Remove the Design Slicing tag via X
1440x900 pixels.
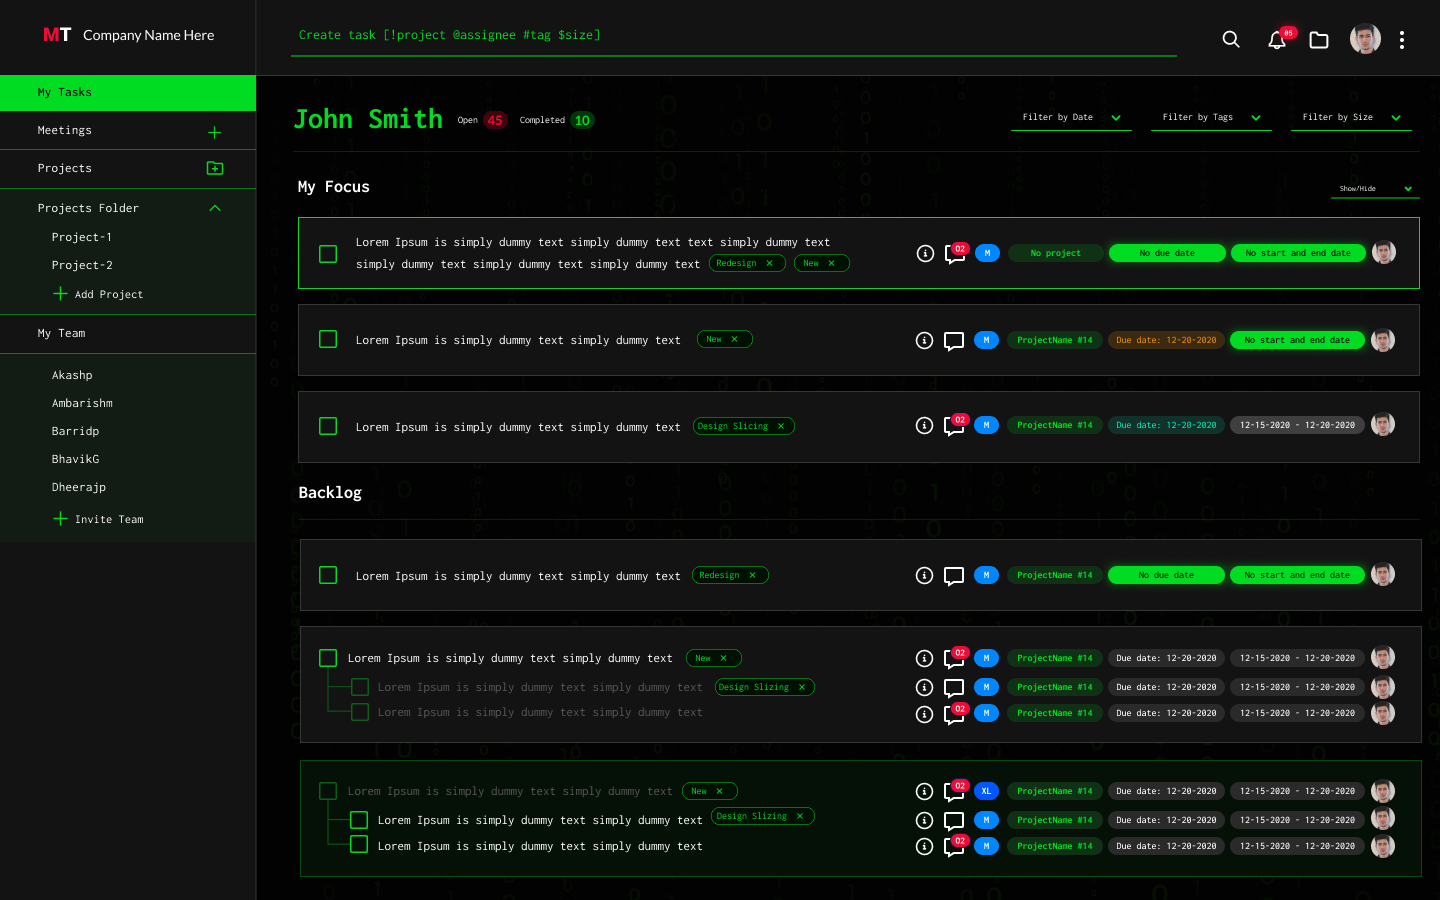click(781, 426)
